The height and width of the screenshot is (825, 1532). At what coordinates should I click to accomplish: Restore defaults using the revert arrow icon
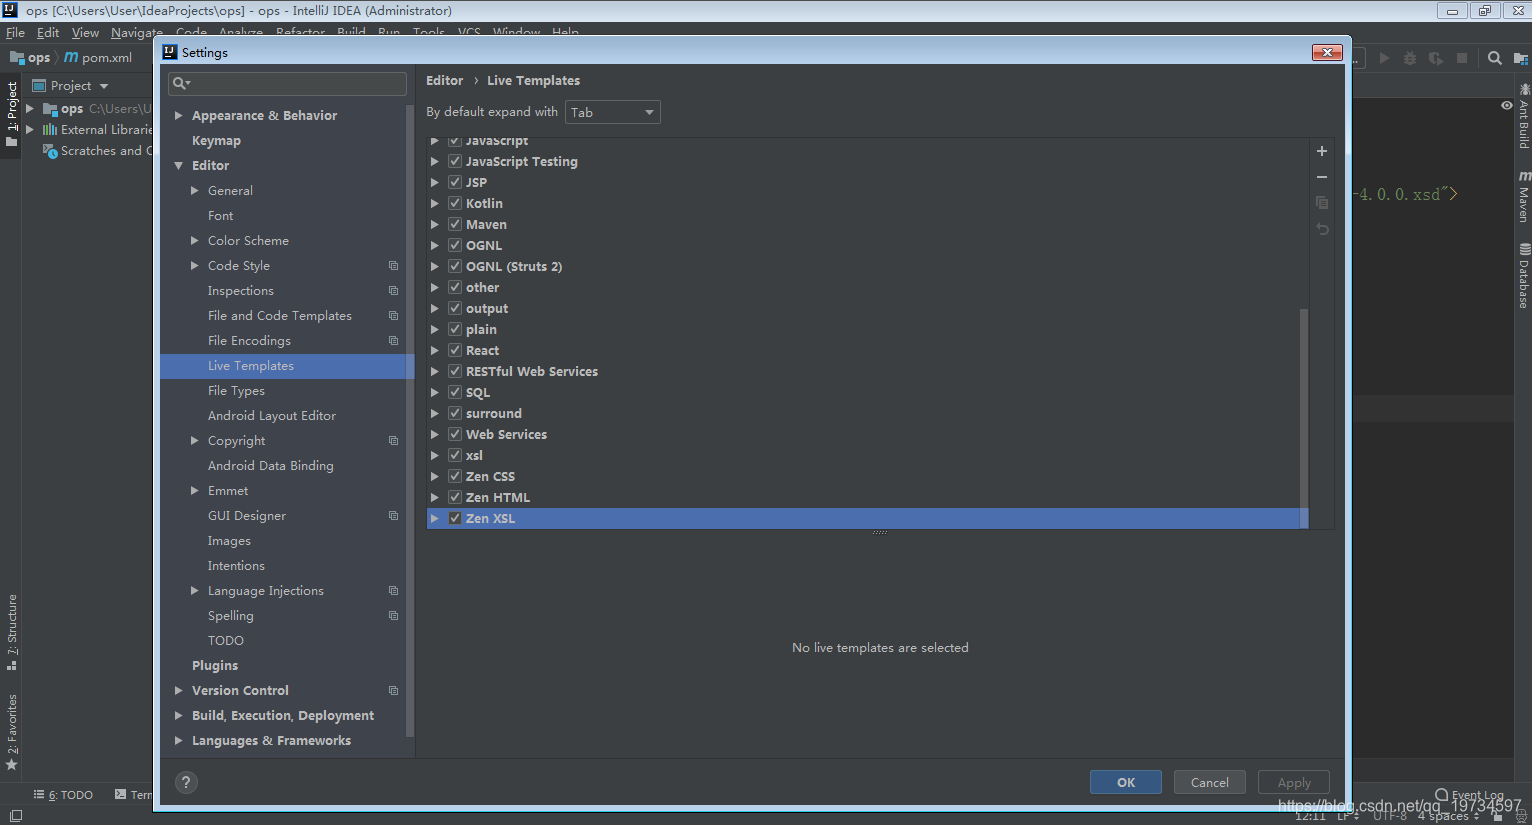pyautogui.click(x=1322, y=229)
